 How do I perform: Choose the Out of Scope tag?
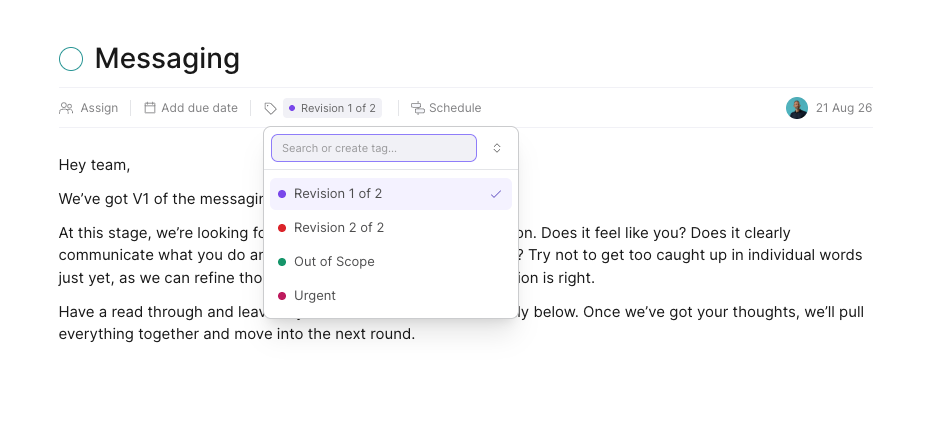click(391, 262)
